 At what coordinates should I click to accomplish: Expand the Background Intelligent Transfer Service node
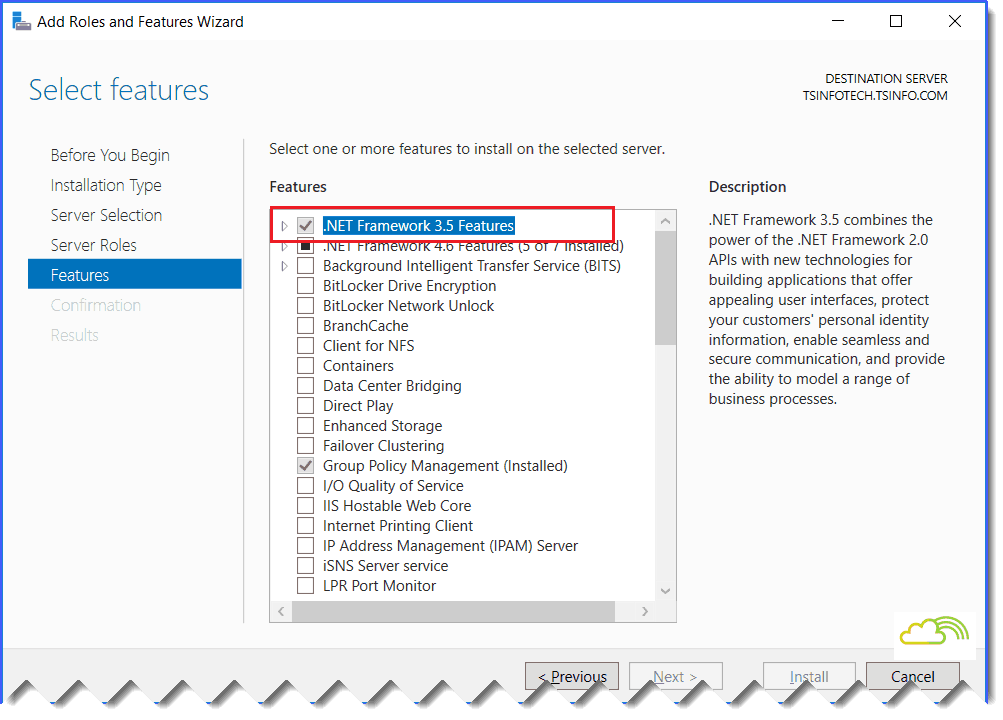coord(283,265)
